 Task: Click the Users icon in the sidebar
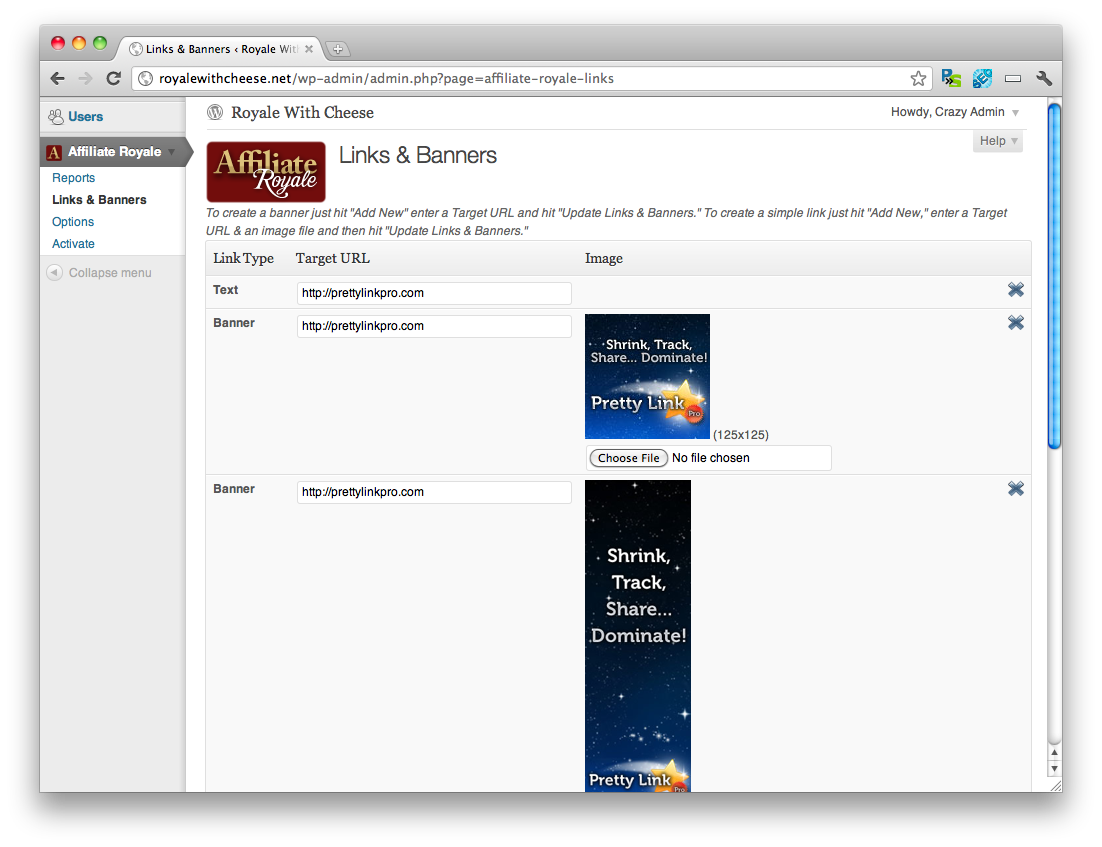(55, 116)
